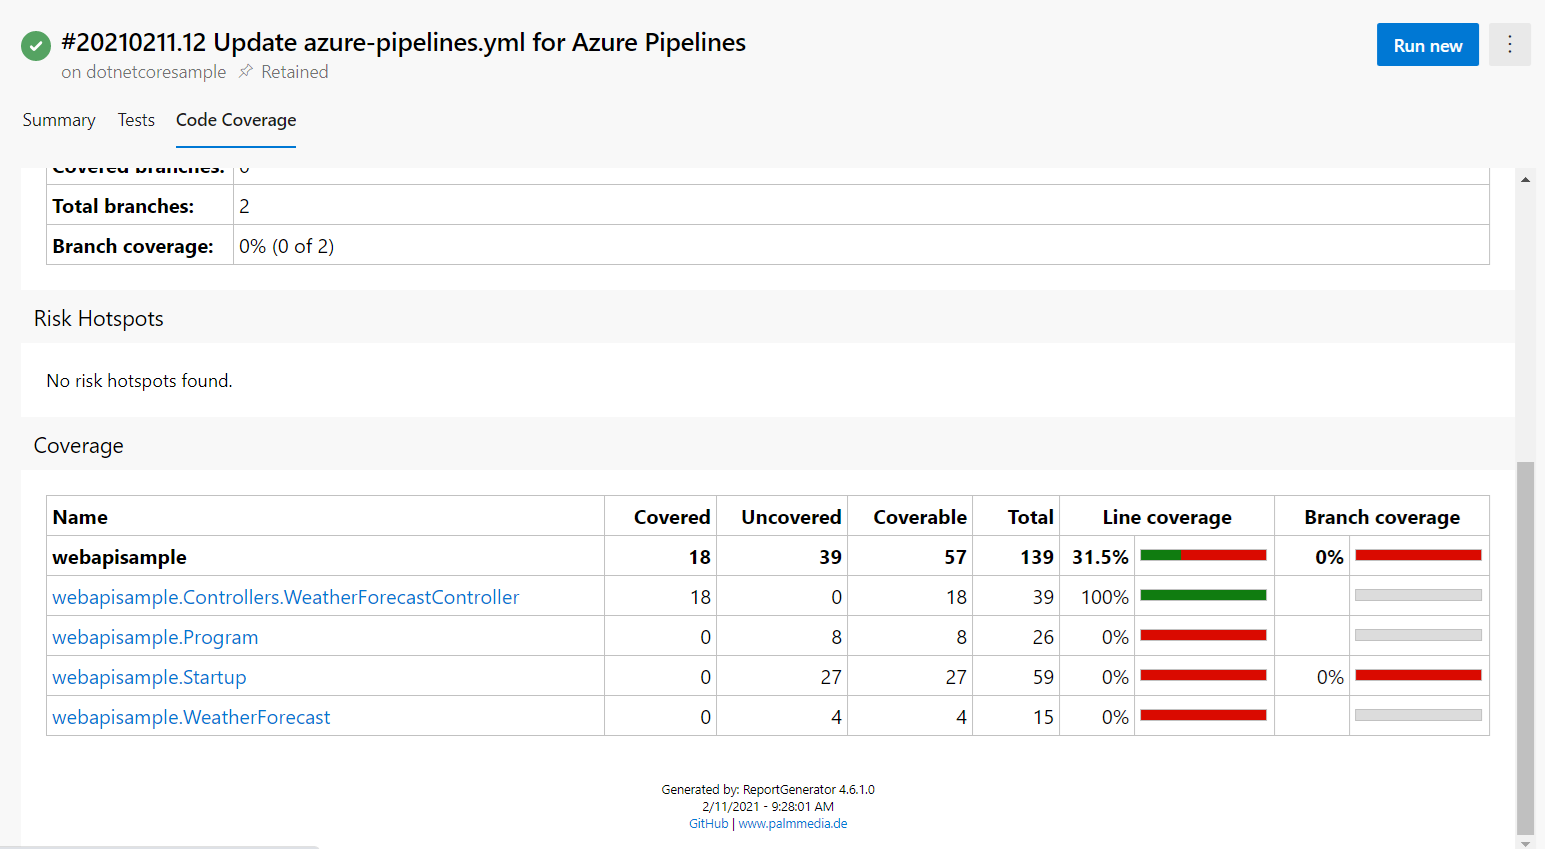Screen dimensions: 1545x849
Task: Click the Retained label
Action: click(x=295, y=72)
